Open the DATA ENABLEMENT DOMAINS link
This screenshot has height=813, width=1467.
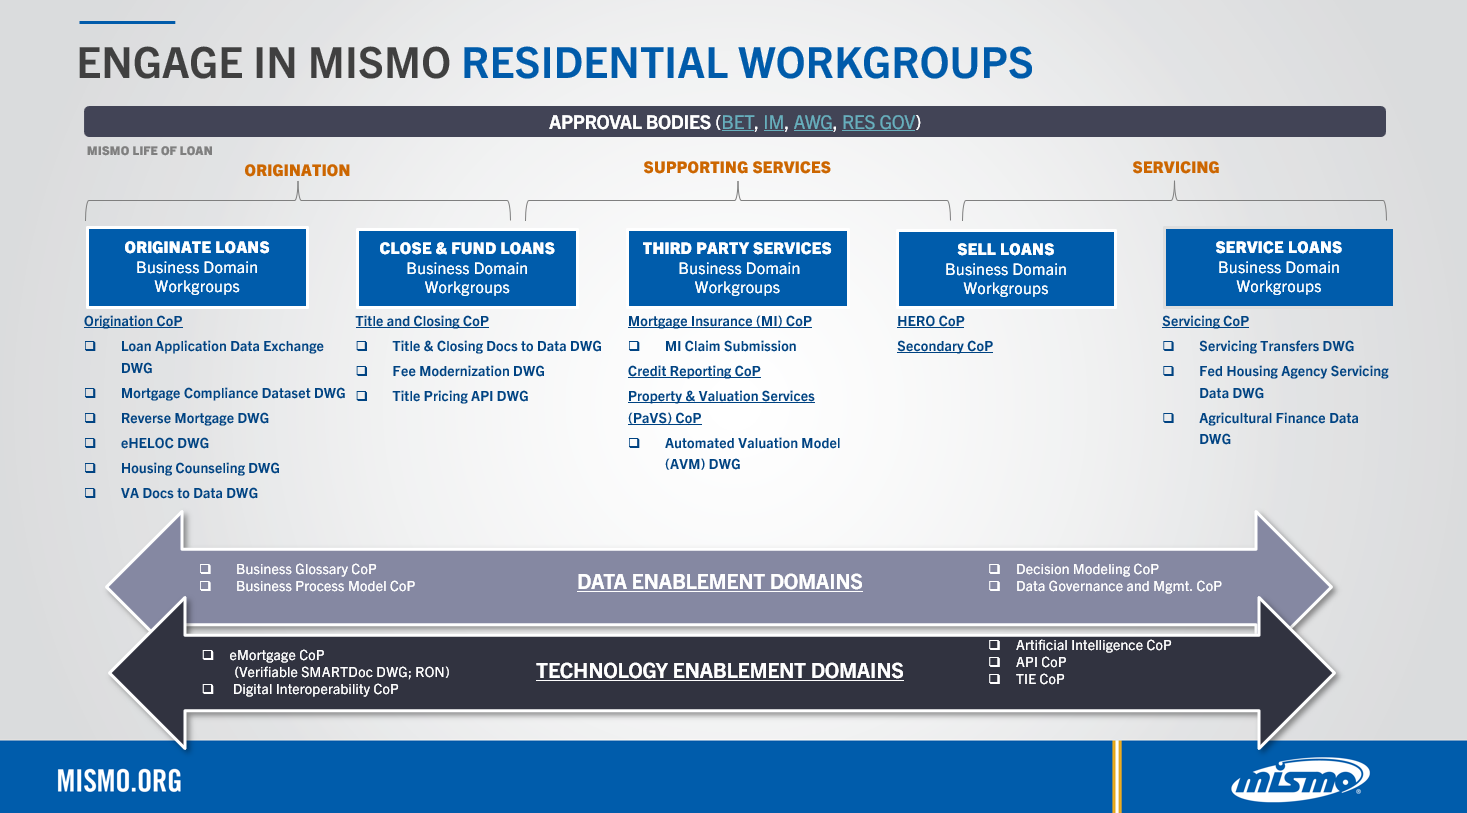click(720, 581)
